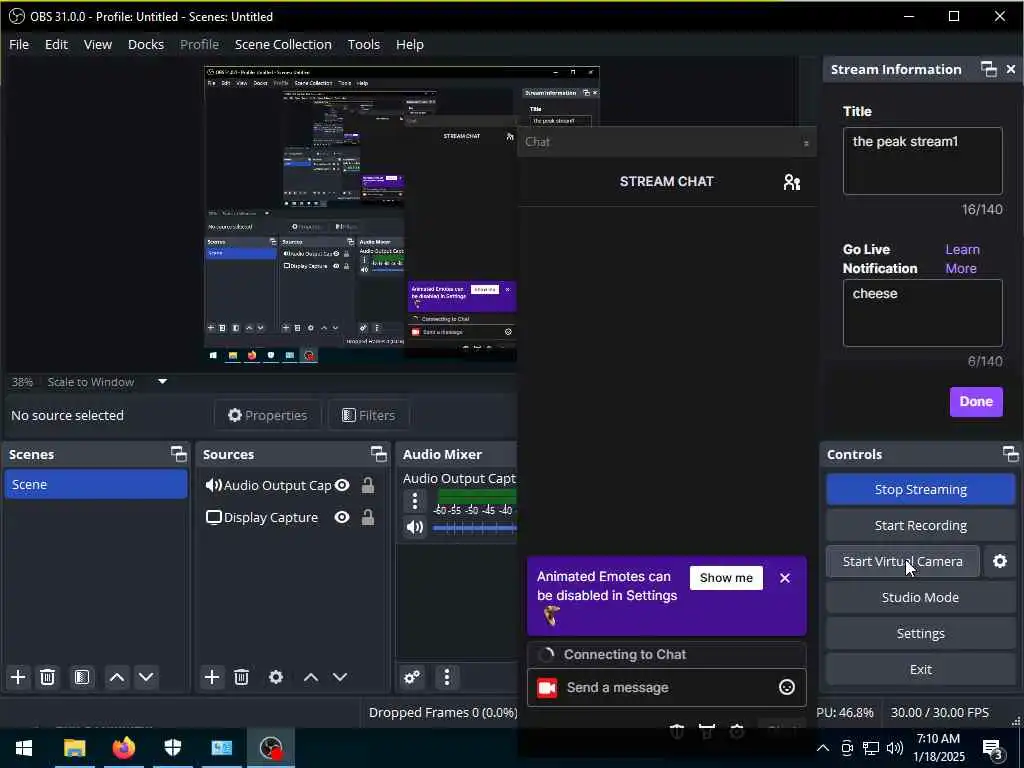1024x768 pixels.
Task: Close the Stream Information dock
Action: 1011,69
